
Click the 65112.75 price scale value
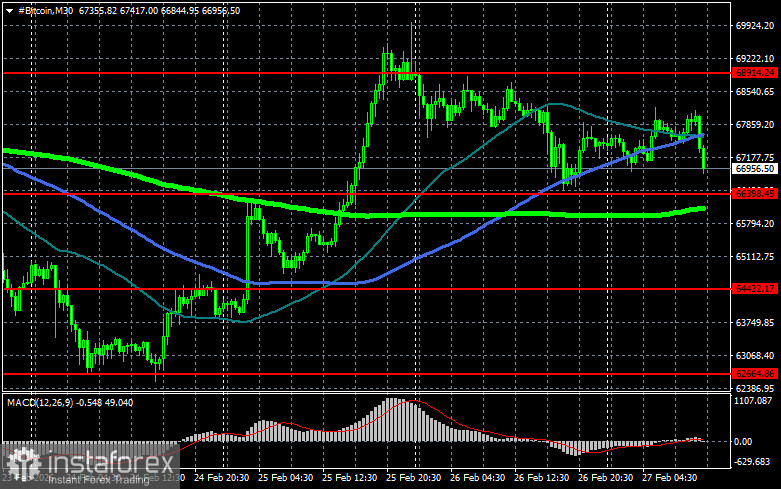point(755,256)
